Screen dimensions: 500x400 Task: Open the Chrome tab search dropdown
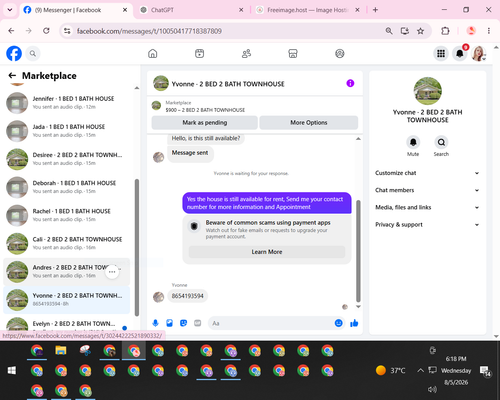pos(10,10)
